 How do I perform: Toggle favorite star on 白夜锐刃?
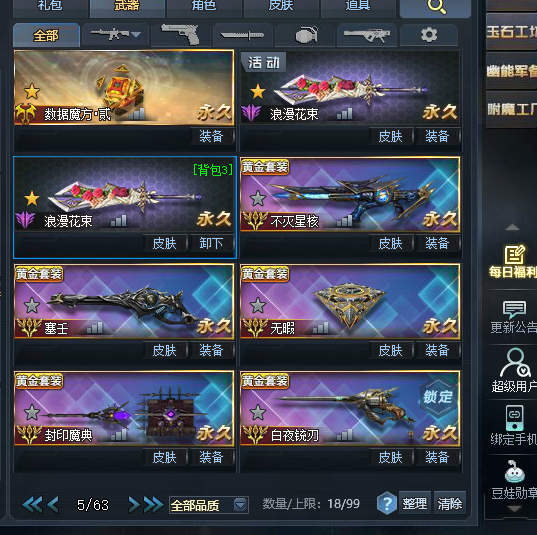pyautogui.click(x=258, y=412)
